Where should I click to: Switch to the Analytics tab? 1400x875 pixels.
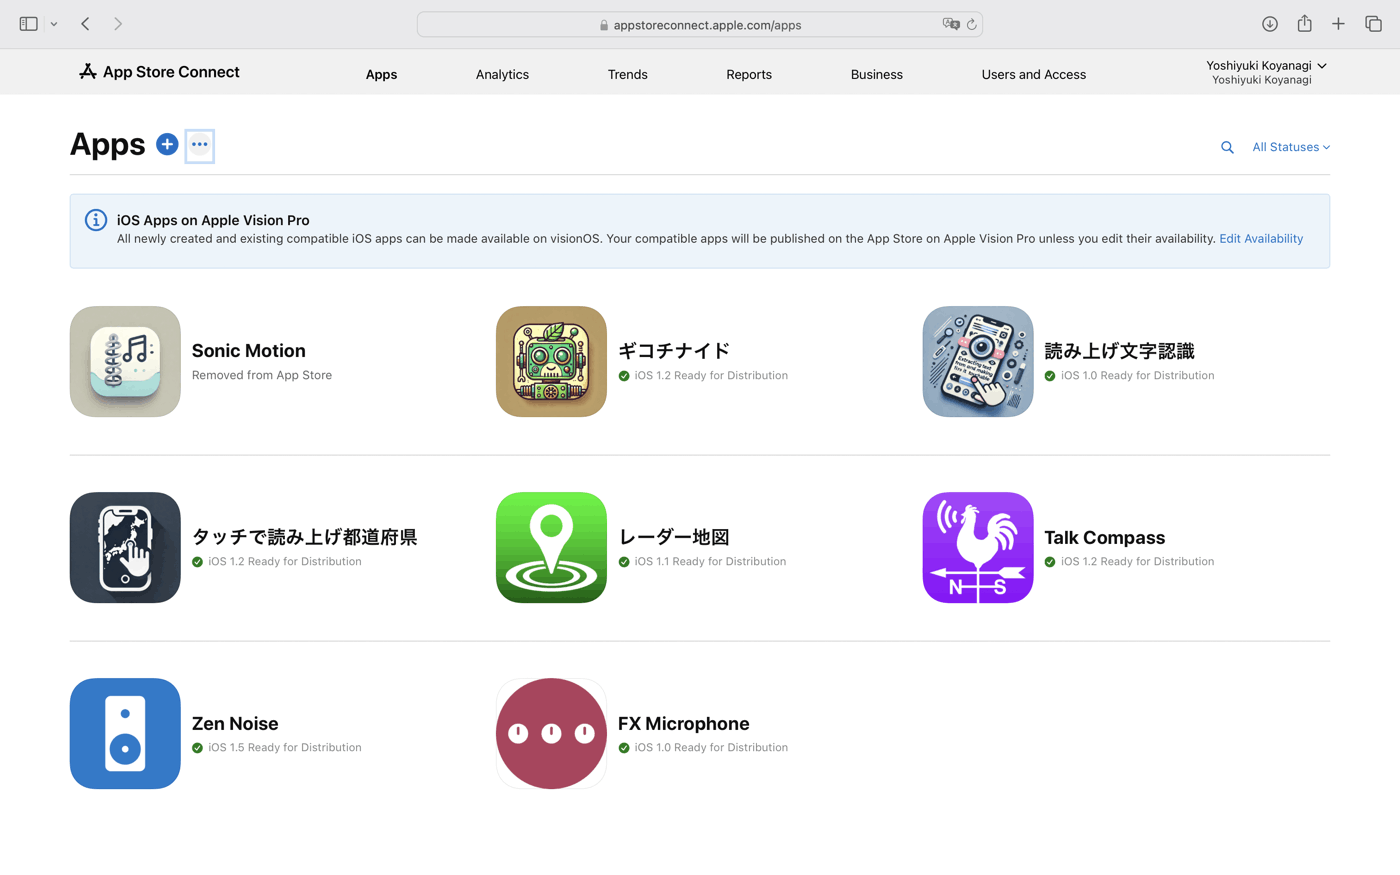click(x=502, y=74)
